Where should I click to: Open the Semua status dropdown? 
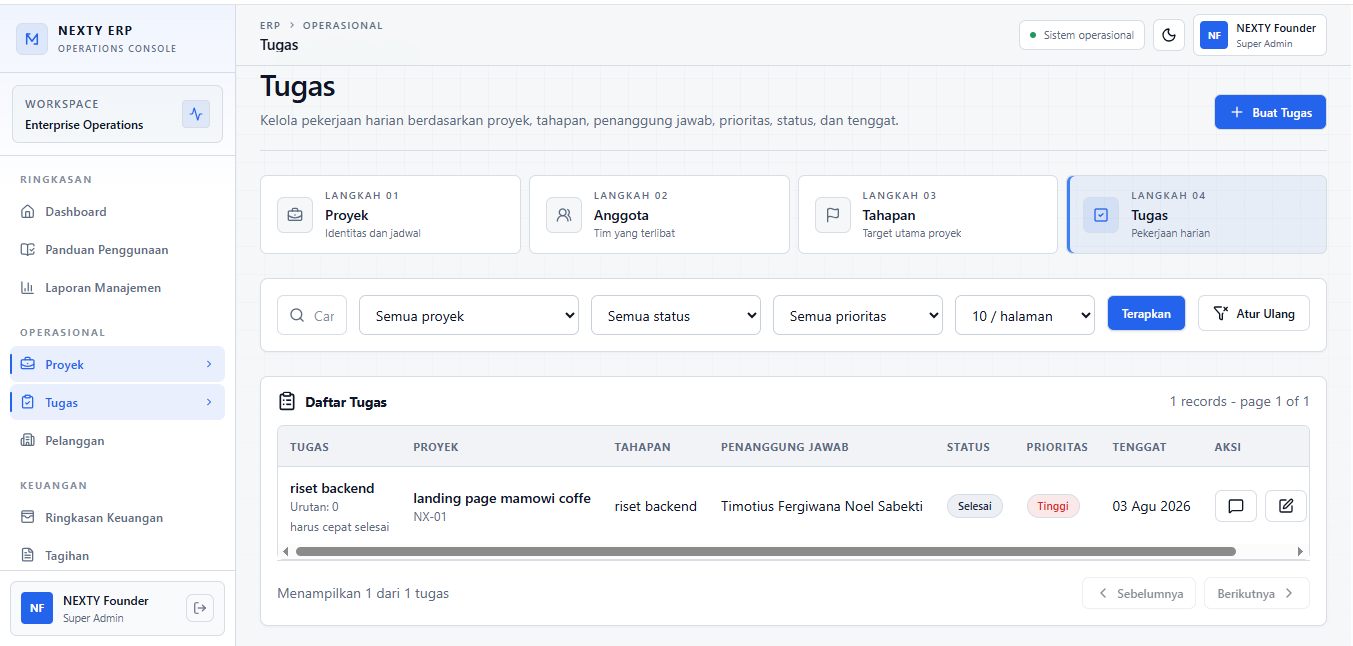pos(676,315)
